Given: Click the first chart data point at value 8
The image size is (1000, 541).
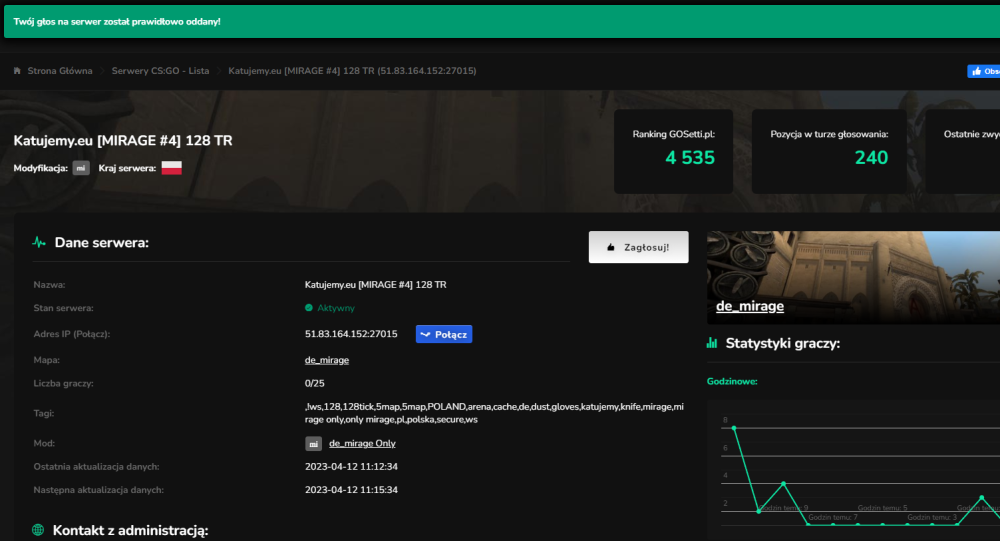Looking at the screenshot, I should pyautogui.click(x=734, y=428).
